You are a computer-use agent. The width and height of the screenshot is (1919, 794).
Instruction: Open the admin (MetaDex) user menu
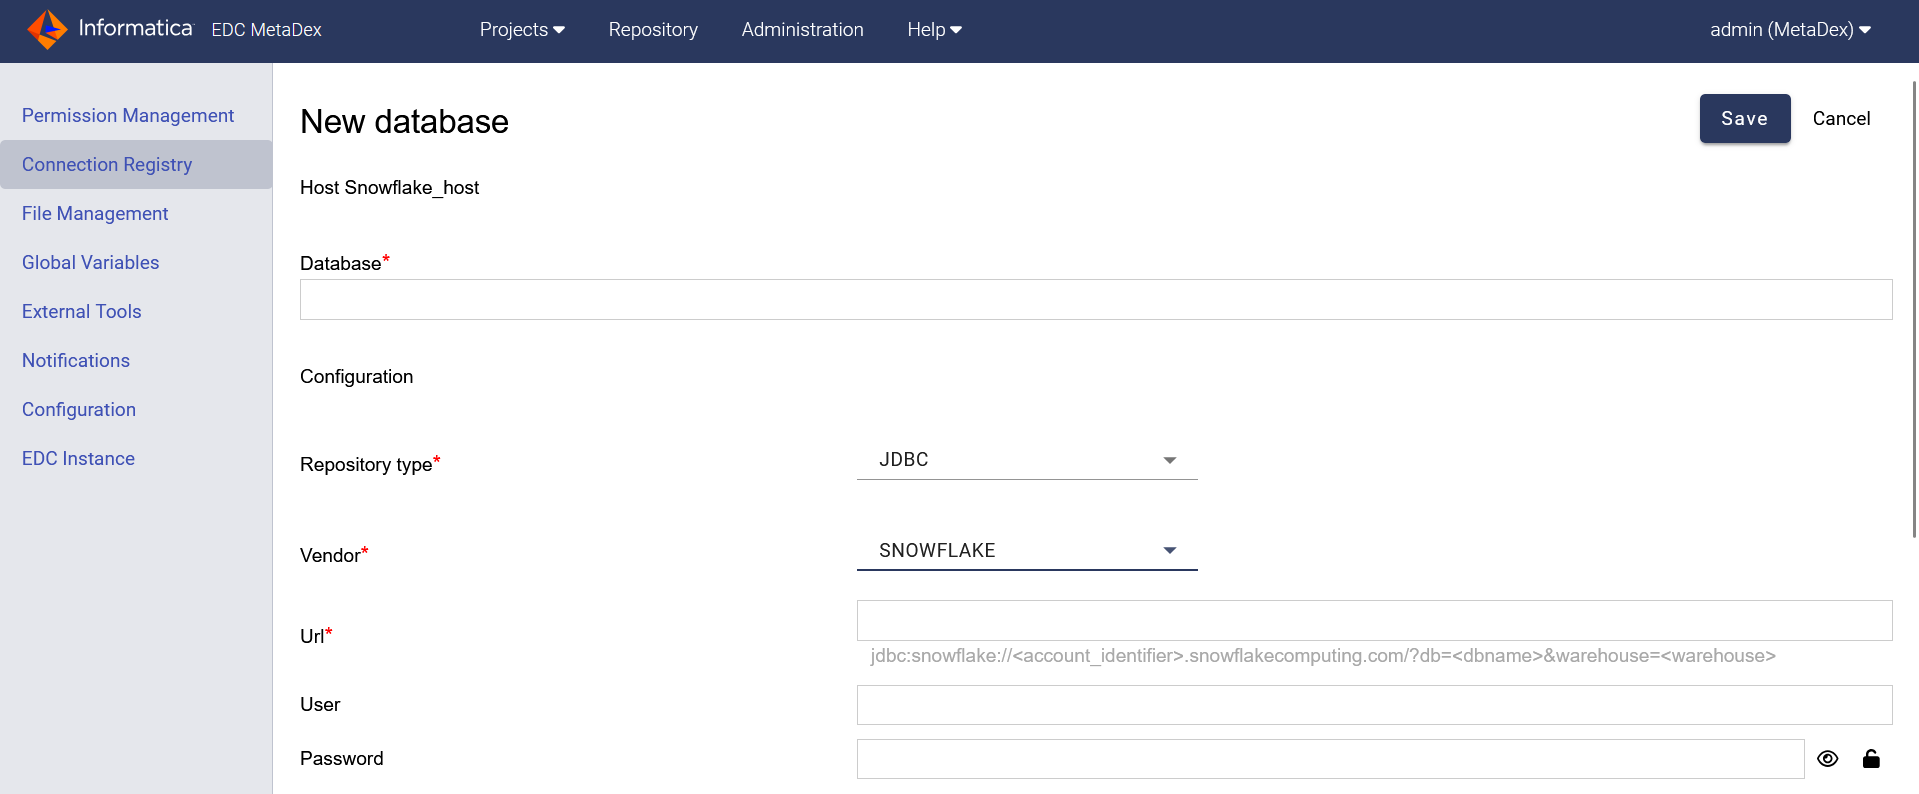tap(1790, 30)
